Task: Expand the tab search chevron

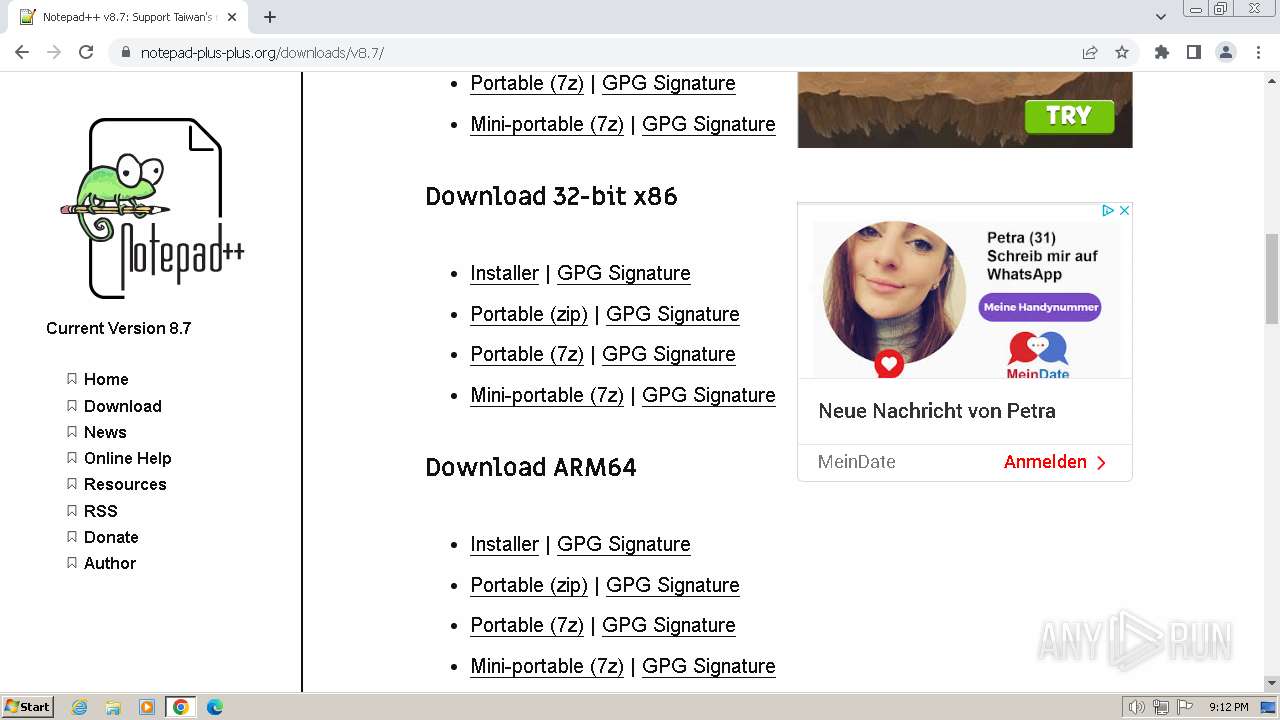Action: 1160,17
